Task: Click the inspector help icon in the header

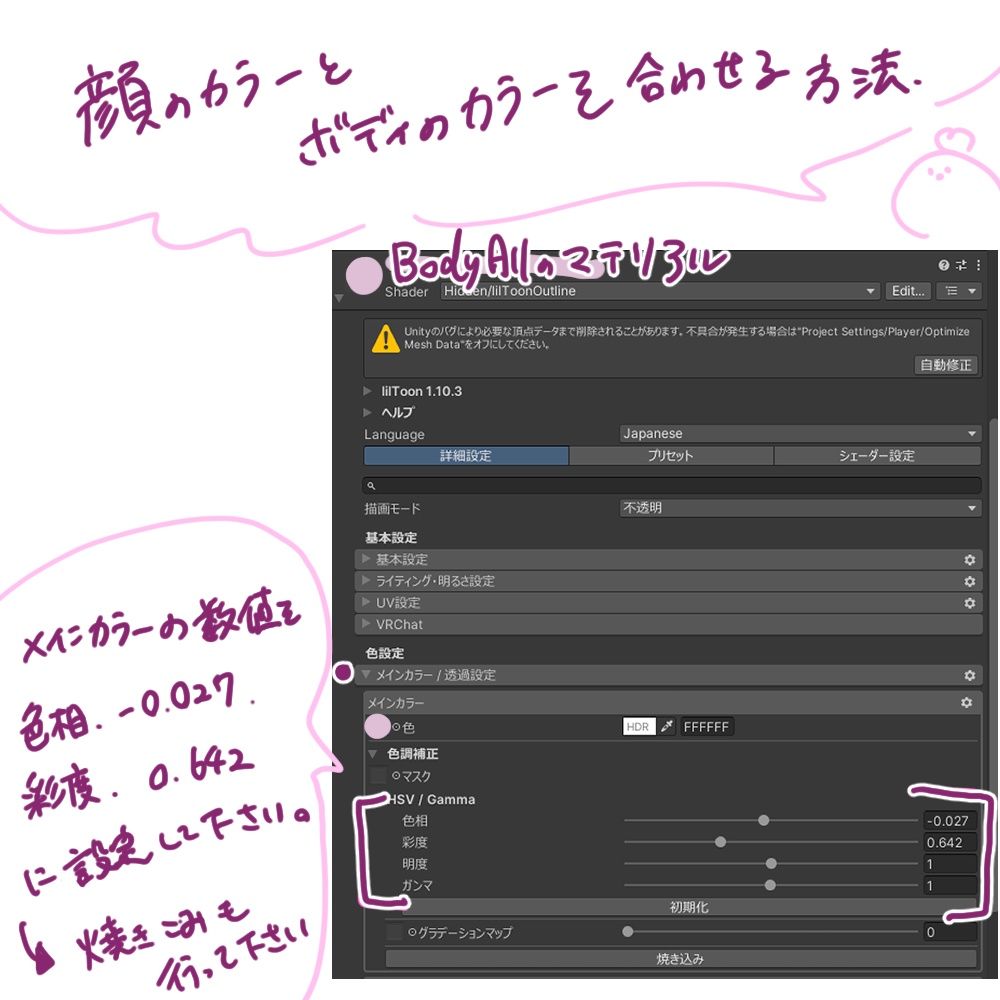Action: 942,265
